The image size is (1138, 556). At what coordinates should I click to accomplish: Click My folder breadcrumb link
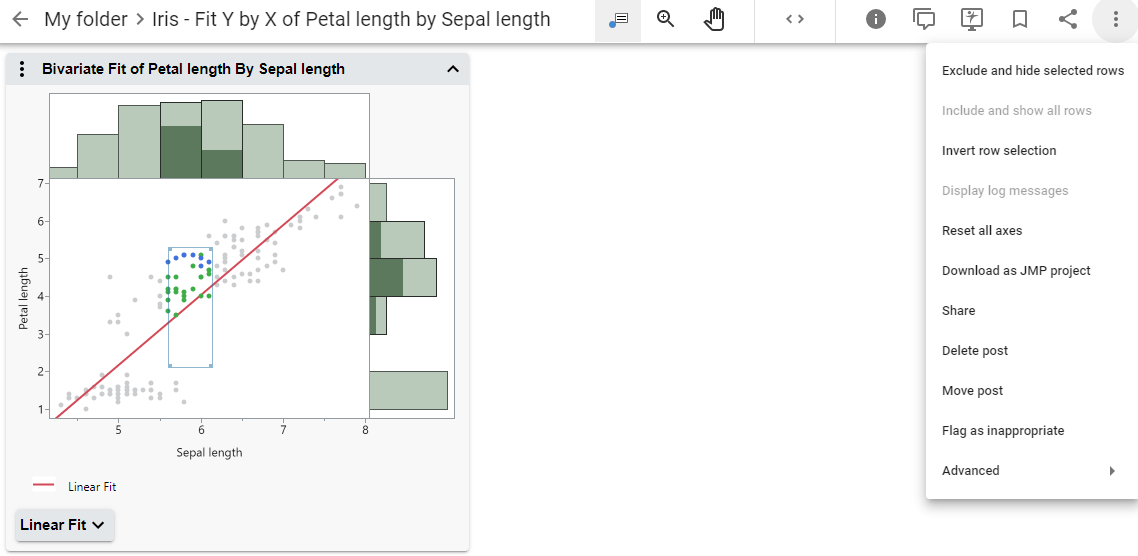[86, 19]
